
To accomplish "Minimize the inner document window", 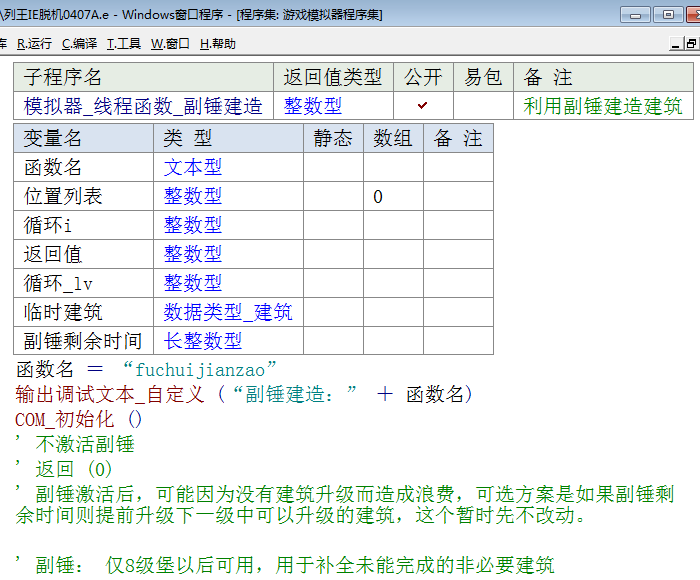I will 675,43.
